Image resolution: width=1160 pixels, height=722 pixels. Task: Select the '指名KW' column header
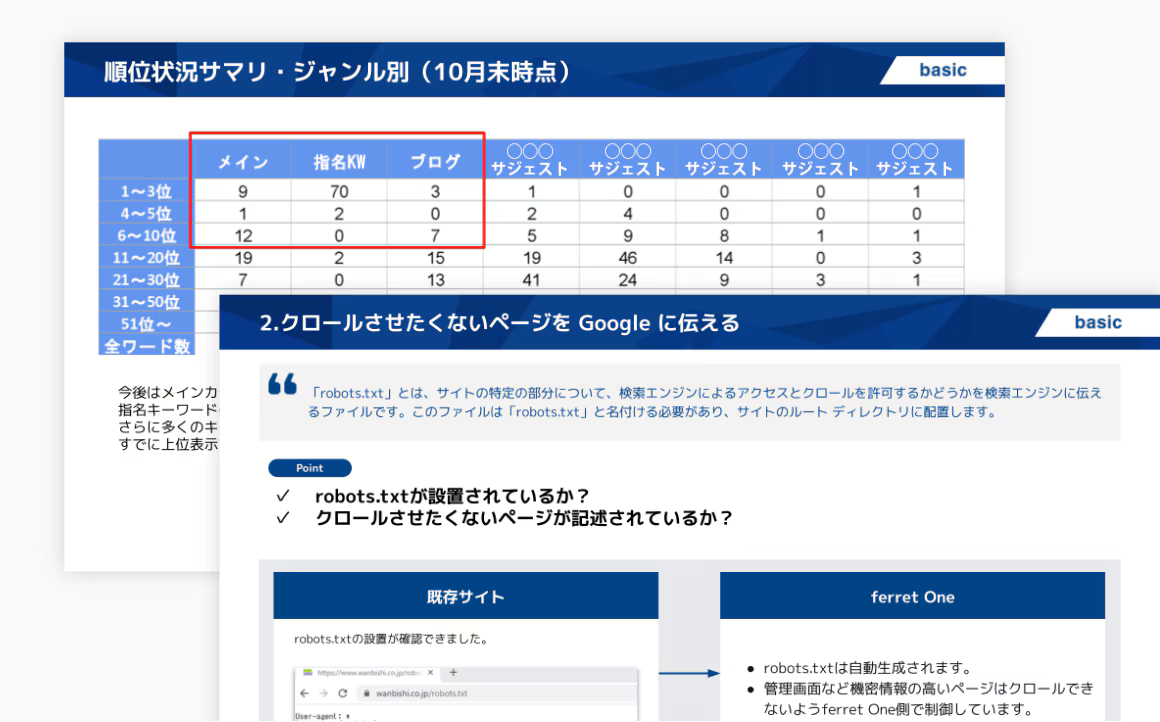pyautogui.click(x=341, y=162)
